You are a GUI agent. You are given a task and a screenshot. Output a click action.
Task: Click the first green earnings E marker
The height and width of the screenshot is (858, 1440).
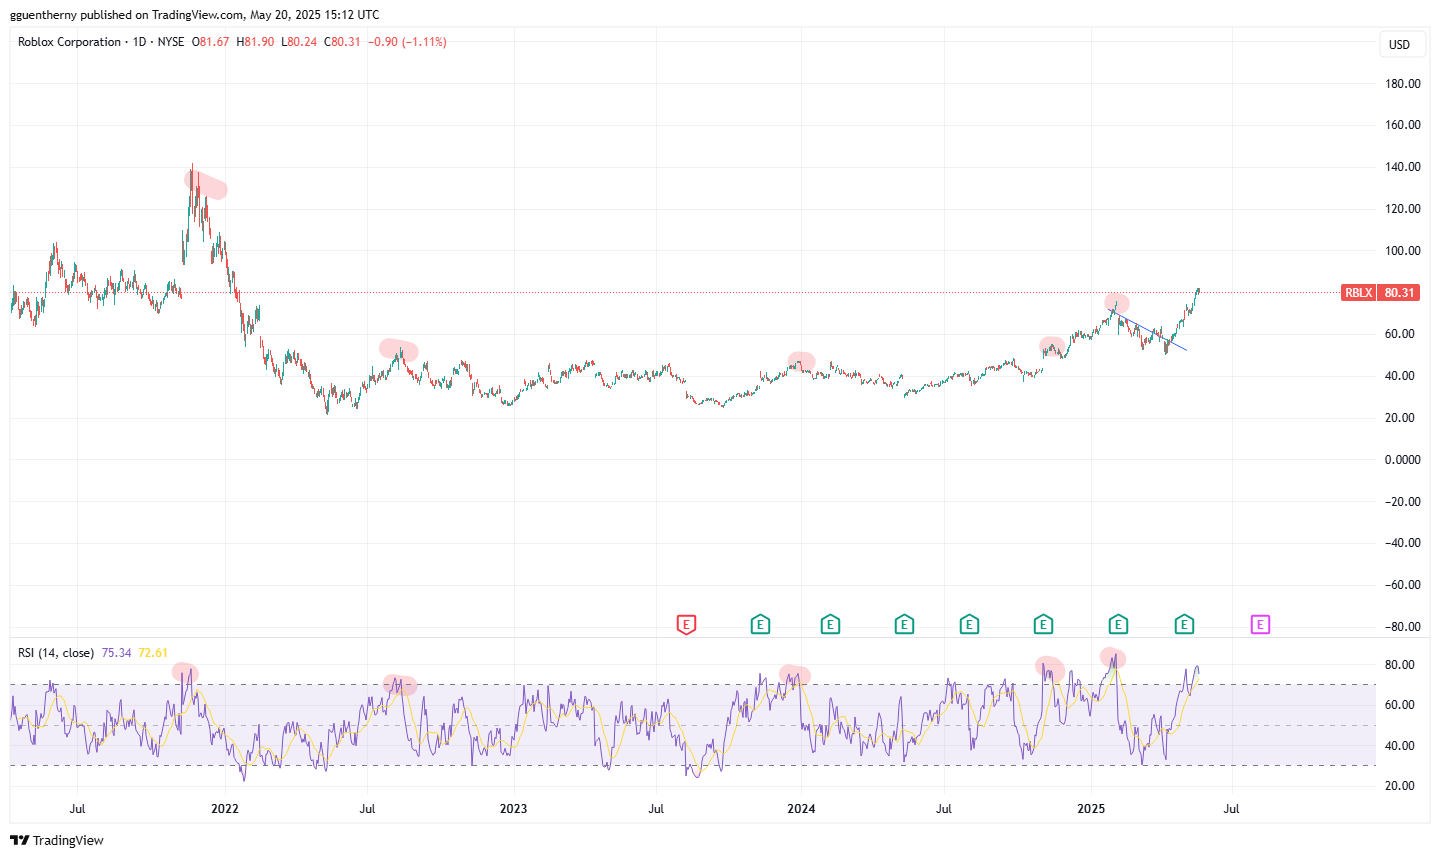click(760, 625)
